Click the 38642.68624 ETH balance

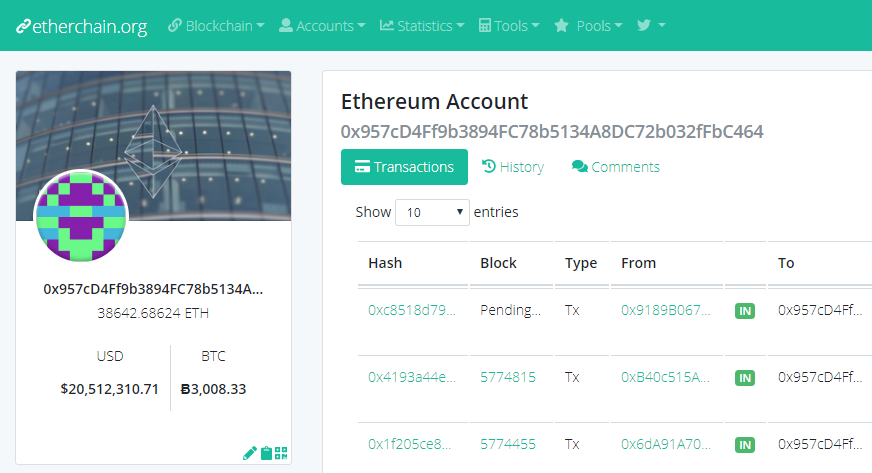click(x=153, y=313)
